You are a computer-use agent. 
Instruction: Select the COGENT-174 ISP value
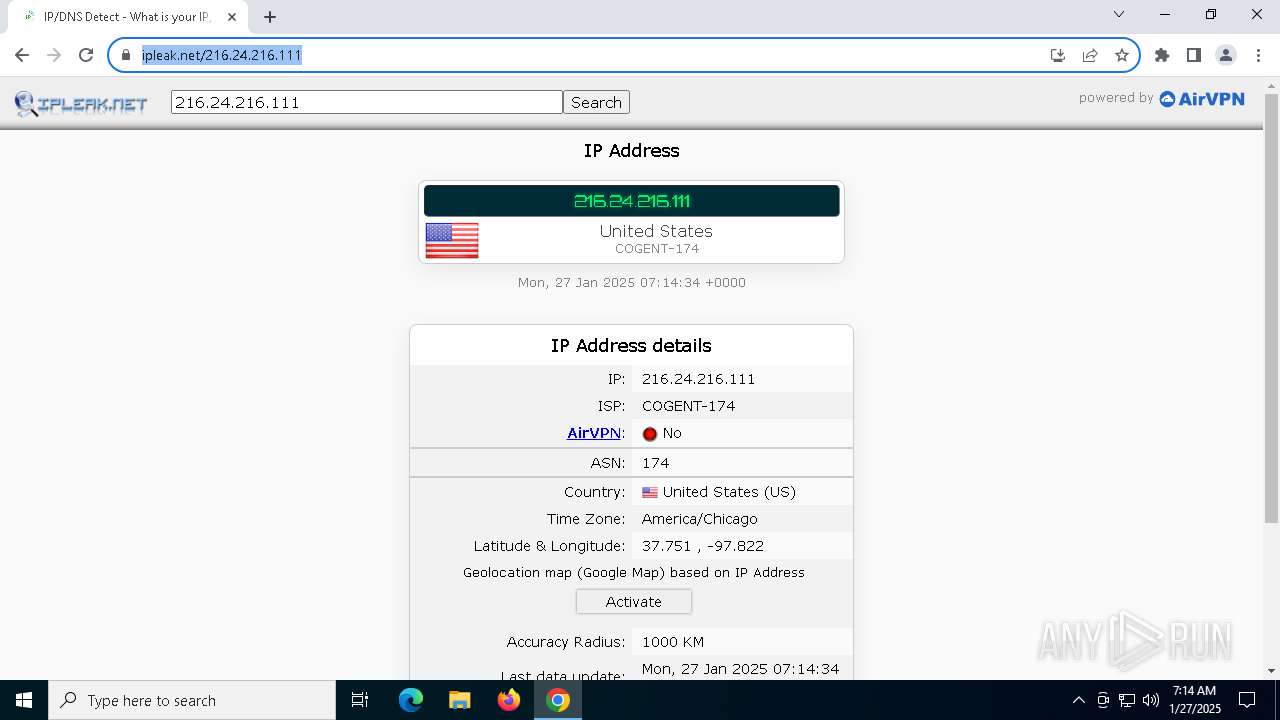(689, 406)
